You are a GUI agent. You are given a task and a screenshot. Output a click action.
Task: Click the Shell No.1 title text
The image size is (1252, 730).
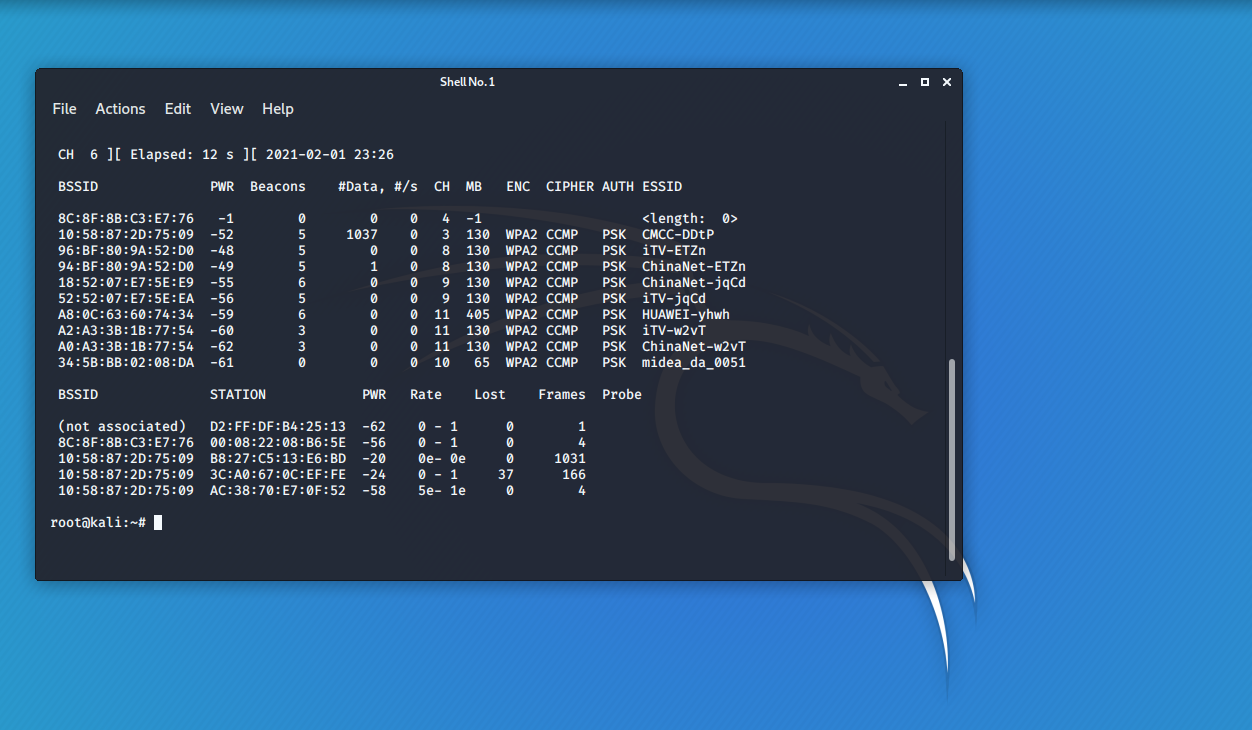467,82
